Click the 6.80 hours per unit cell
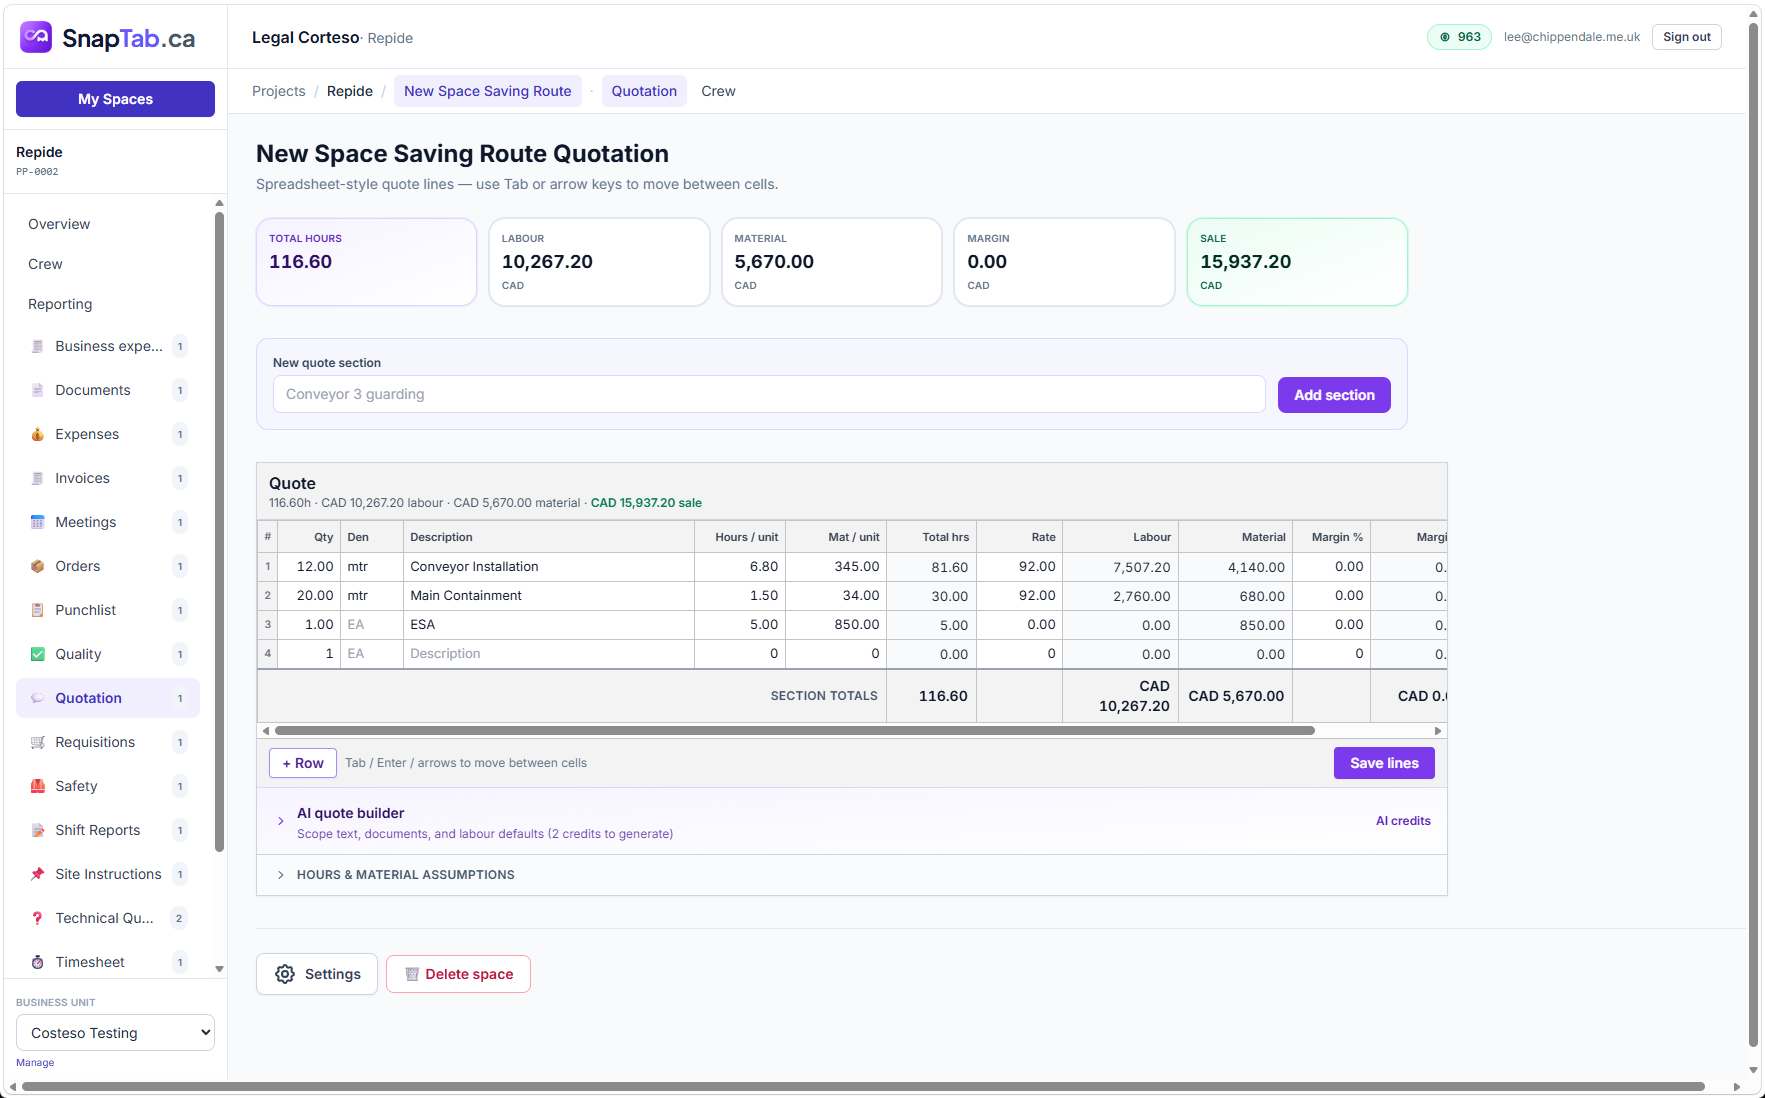1765x1098 pixels. coord(740,567)
